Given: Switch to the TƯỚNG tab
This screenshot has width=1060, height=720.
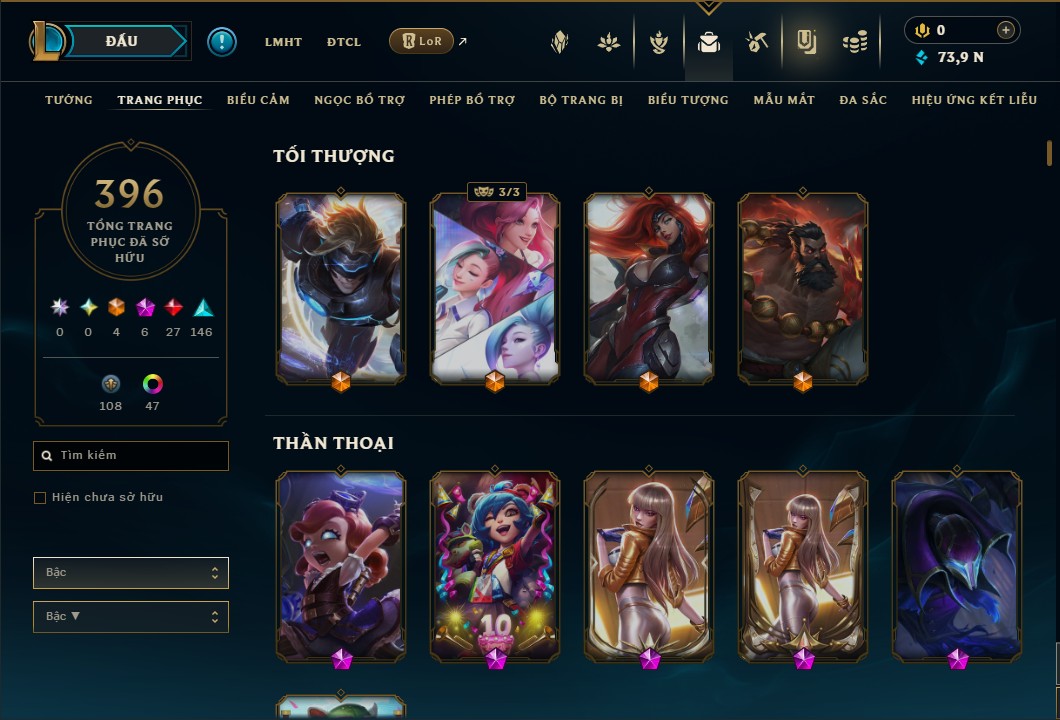Looking at the screenshot, I should (68, 100).
